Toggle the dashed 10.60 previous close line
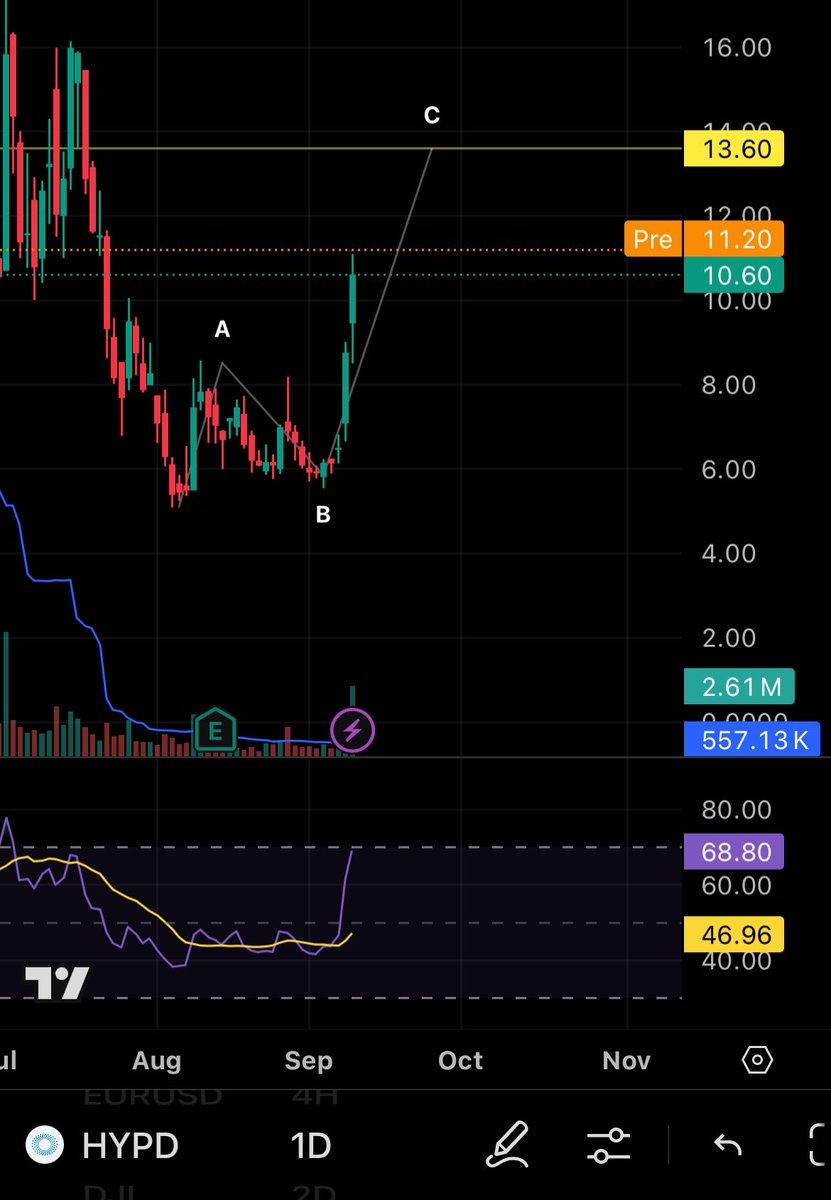 pyautogui.click(x=734, y=275)
